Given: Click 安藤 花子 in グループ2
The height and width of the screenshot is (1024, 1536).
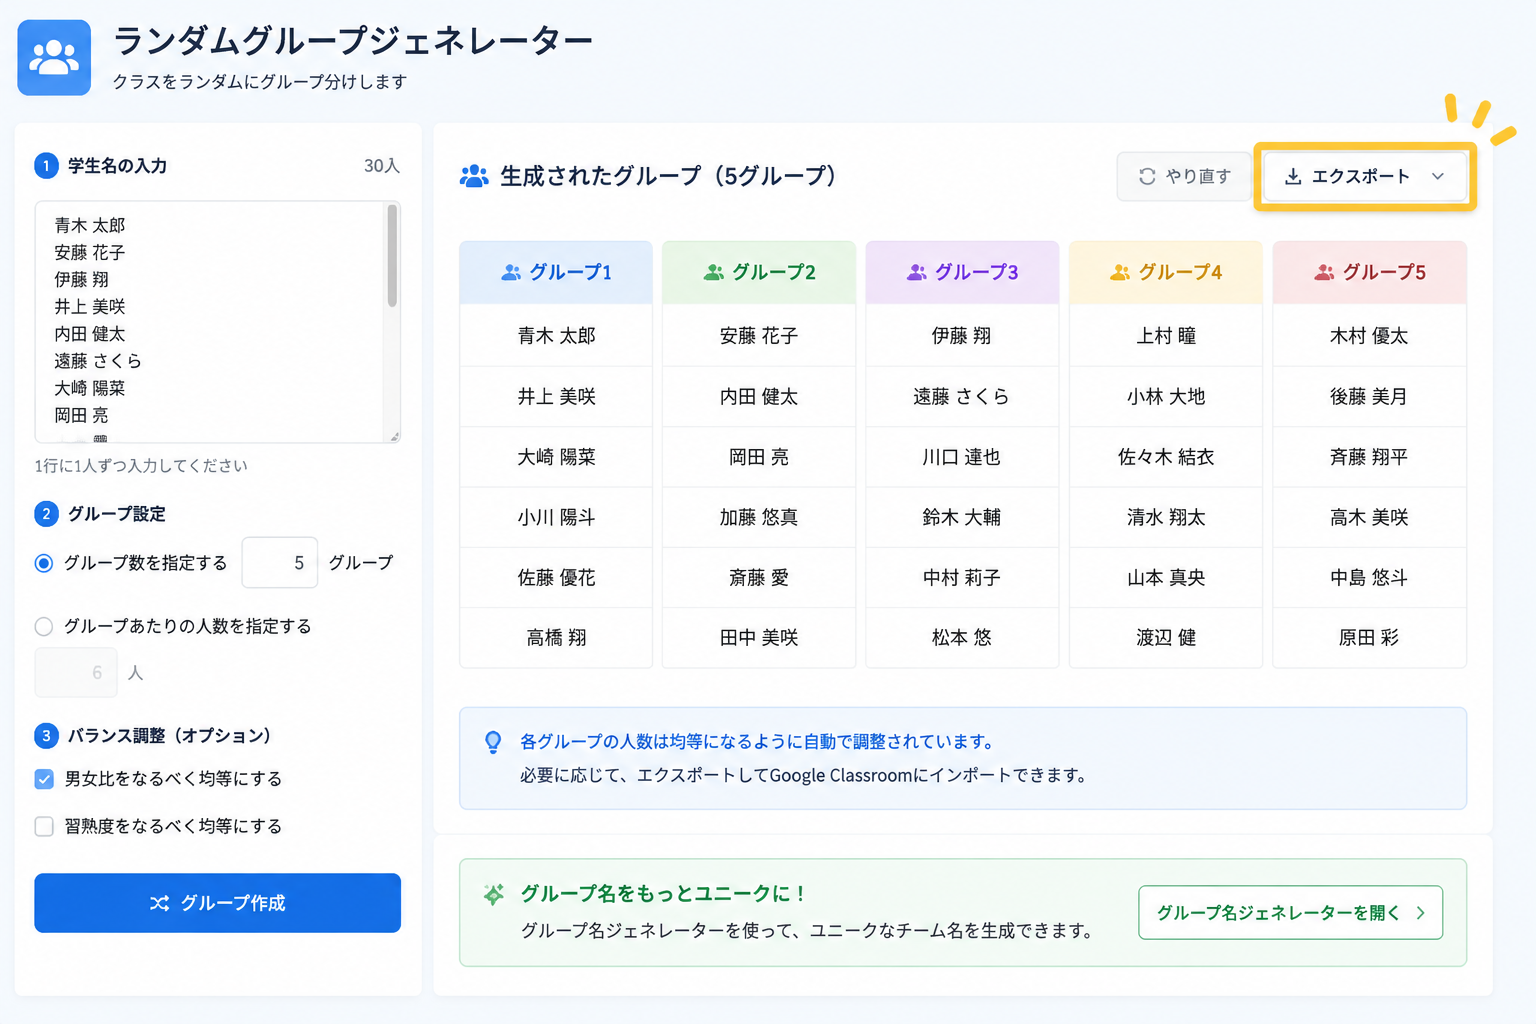Looking at the screenshot, I should click(759, 336).
